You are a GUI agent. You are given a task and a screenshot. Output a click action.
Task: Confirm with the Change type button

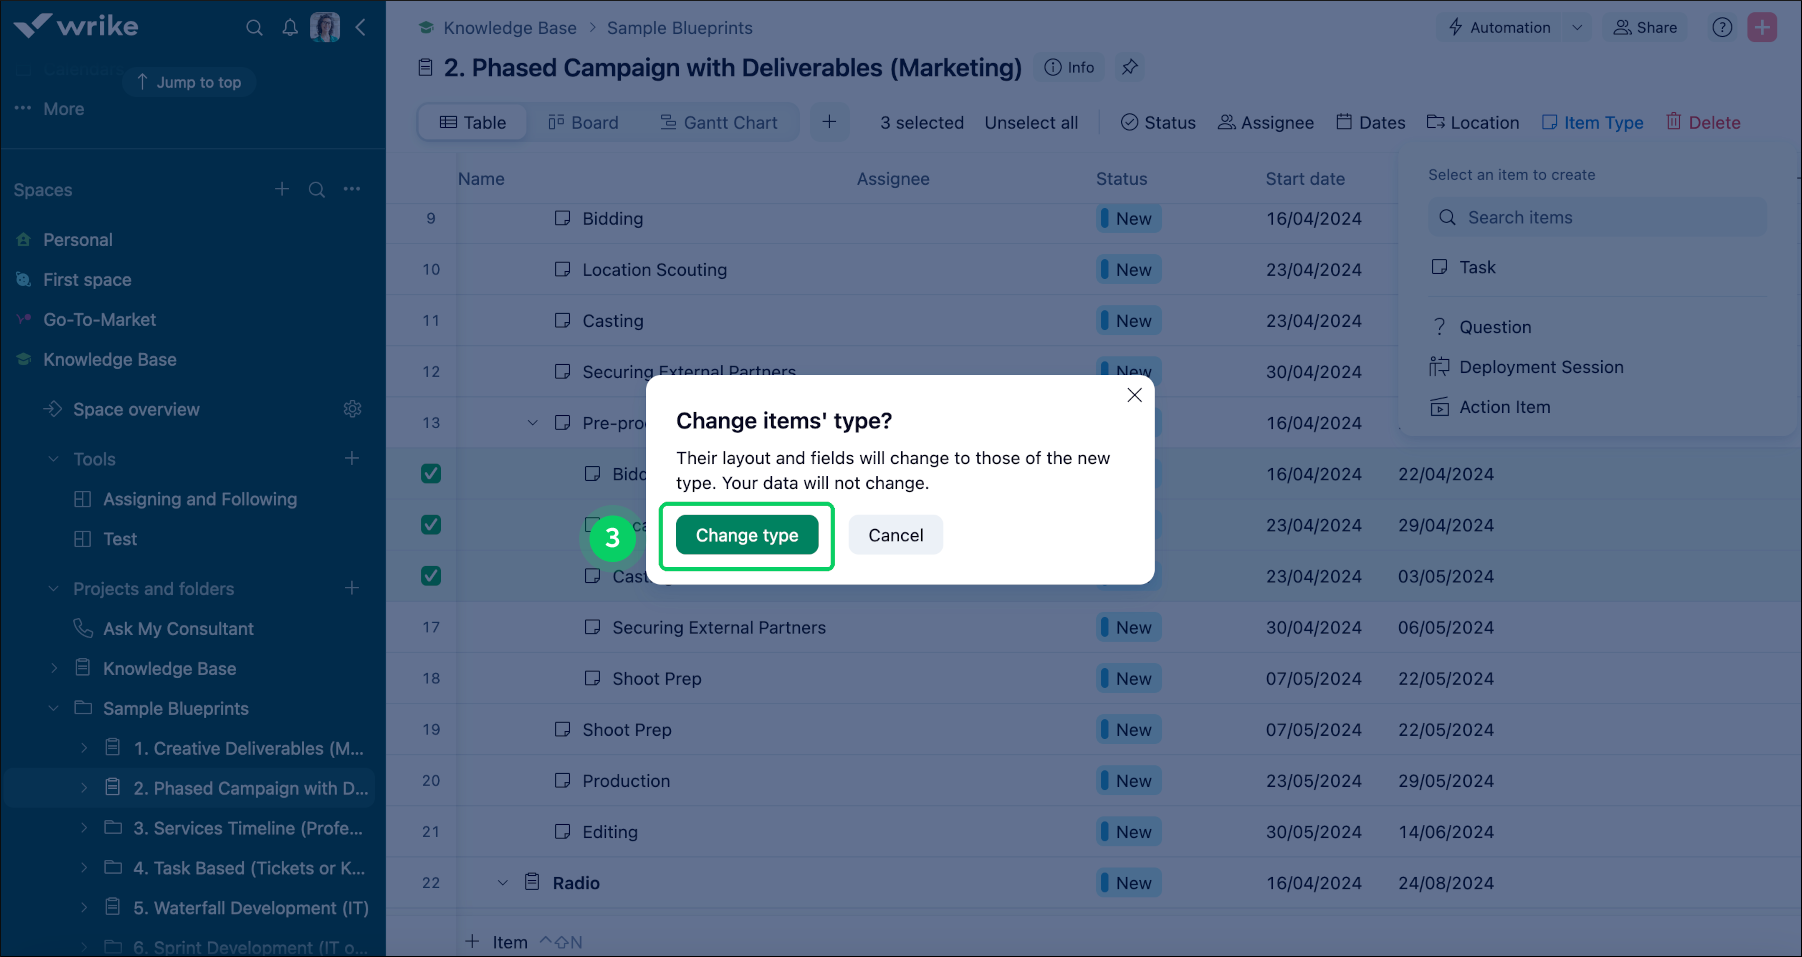tap(747, 536)
